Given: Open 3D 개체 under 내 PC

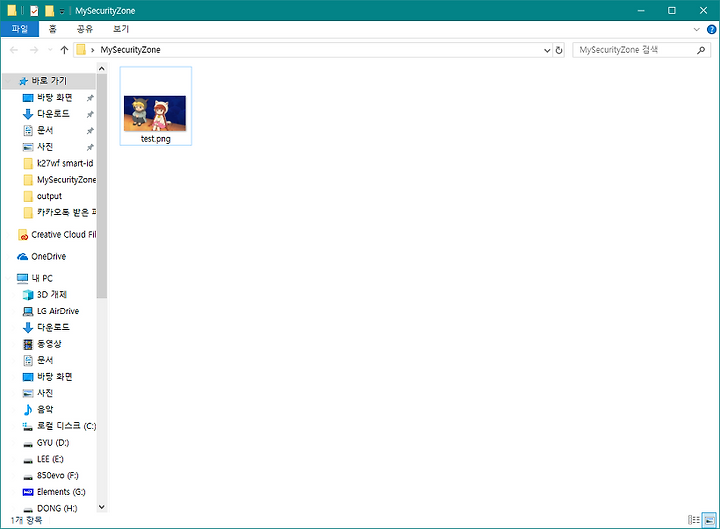Looking at the screenshot, I should pos(51,294).
